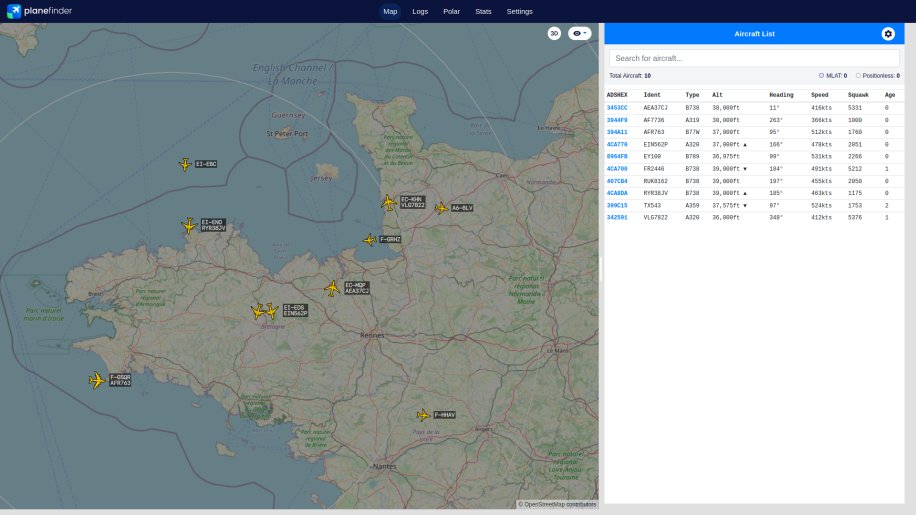This screenshot has width=916, height=515.
Task: Sort aircraft list by Speed column
Action: 819,95
